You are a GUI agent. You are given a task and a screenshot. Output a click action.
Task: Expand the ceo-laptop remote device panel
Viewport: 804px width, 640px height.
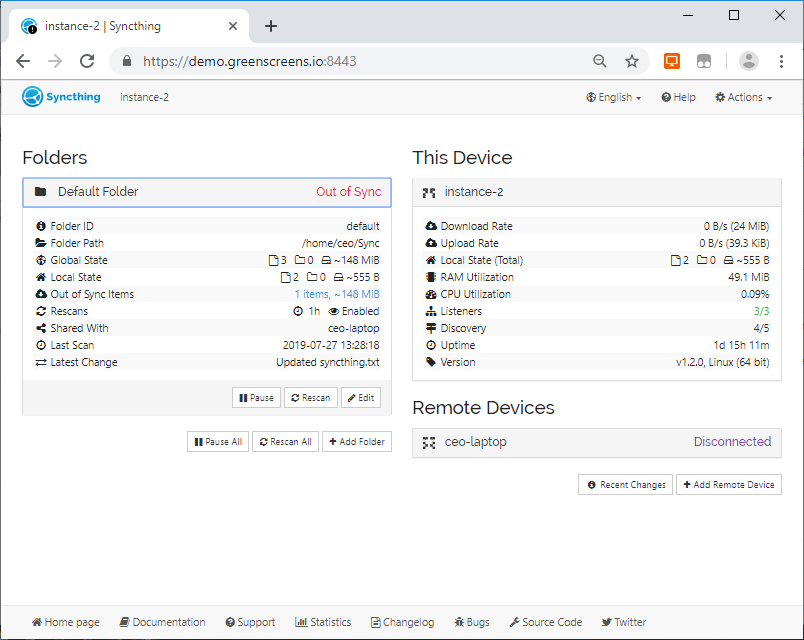(x=597, y=443)
